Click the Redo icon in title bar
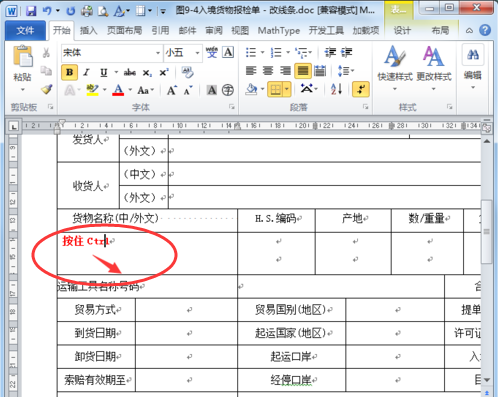498x397 pixels. pos(71,11)
